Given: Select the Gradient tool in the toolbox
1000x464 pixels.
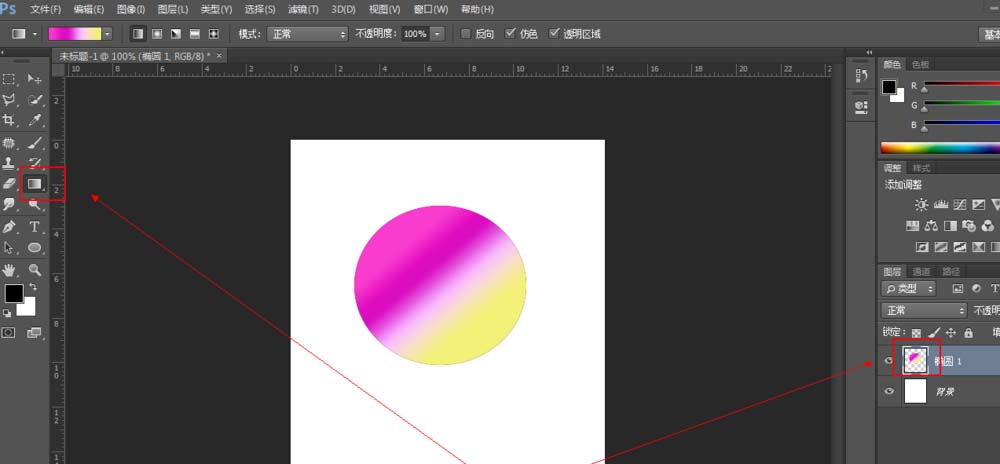Looking at the screenshot, I should (x=35, y=184).
